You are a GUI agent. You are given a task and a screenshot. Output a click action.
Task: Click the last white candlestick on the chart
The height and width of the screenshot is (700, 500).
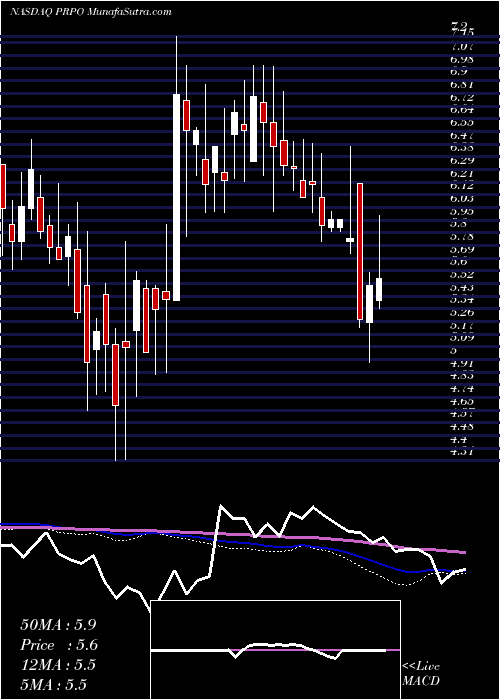[x=379, y=289]
